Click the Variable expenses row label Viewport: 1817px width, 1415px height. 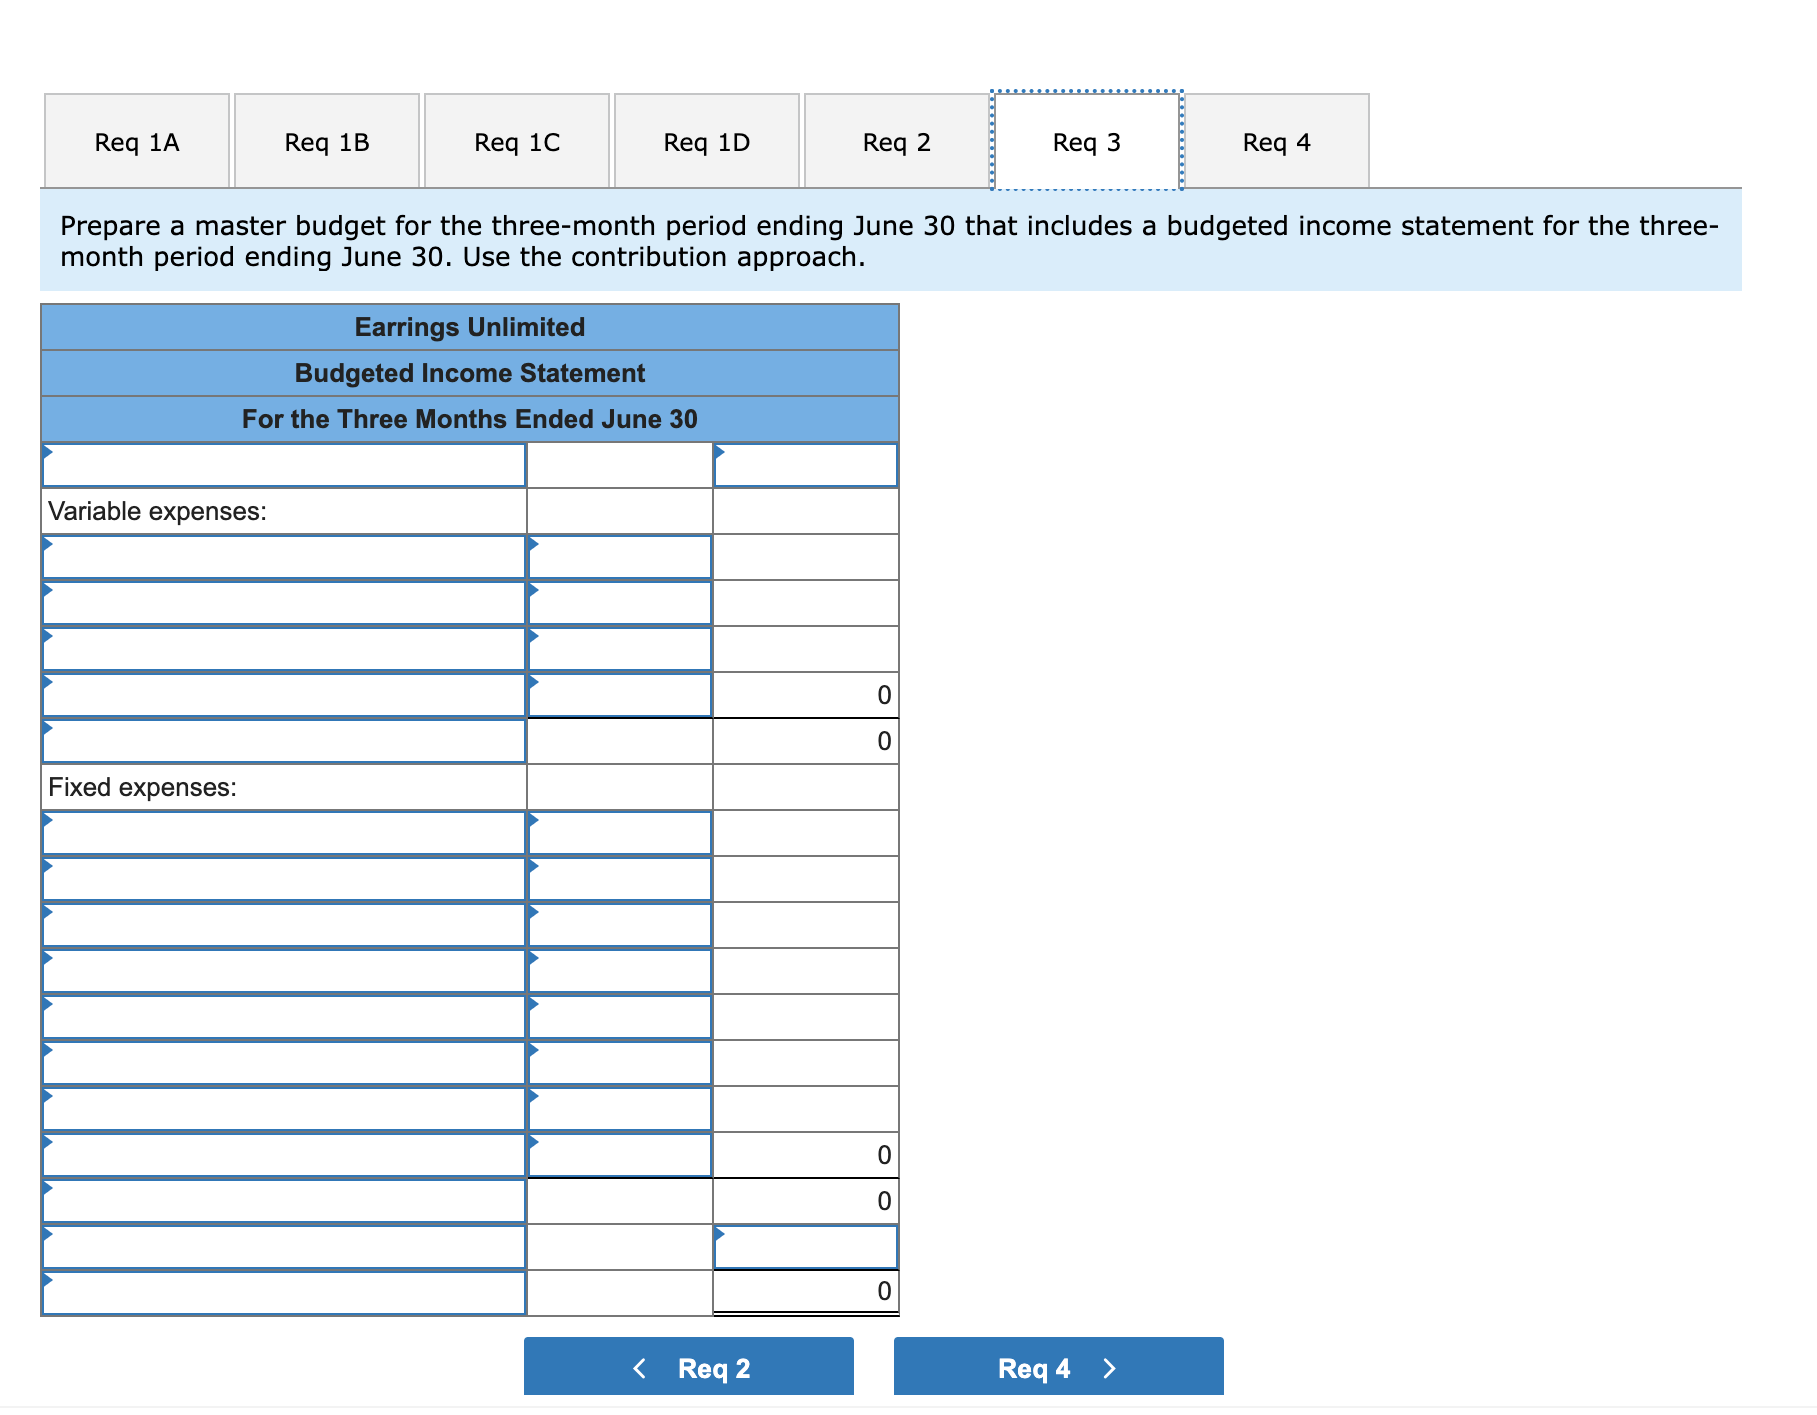(x=156, y=511)
